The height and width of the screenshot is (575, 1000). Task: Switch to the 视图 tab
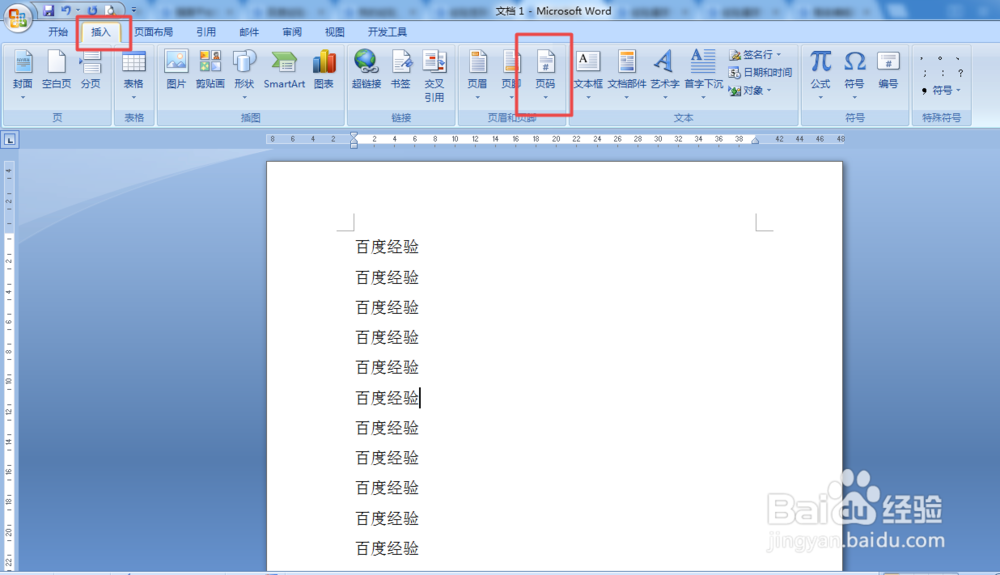[334, 32]
